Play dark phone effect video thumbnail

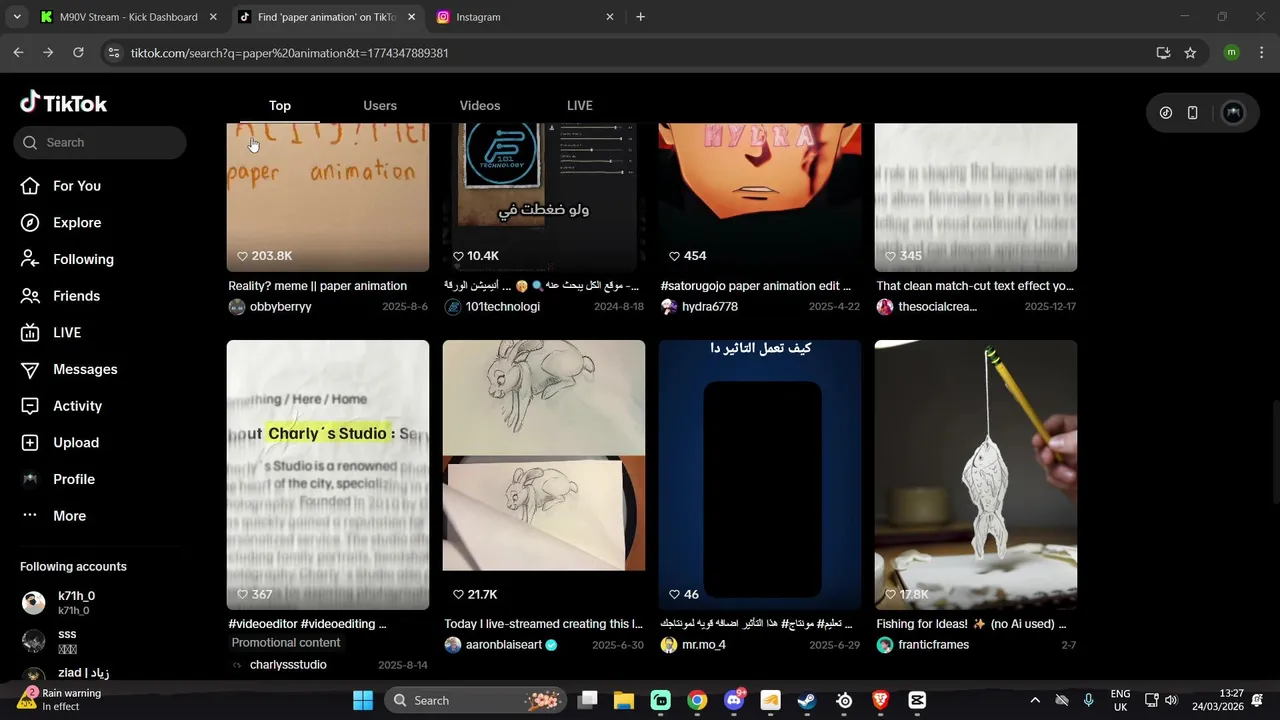tap(760, 475)
